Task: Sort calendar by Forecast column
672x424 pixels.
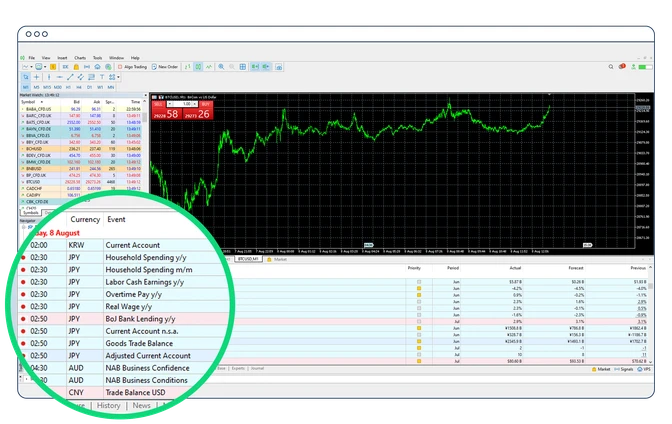Action: [576, 268]
